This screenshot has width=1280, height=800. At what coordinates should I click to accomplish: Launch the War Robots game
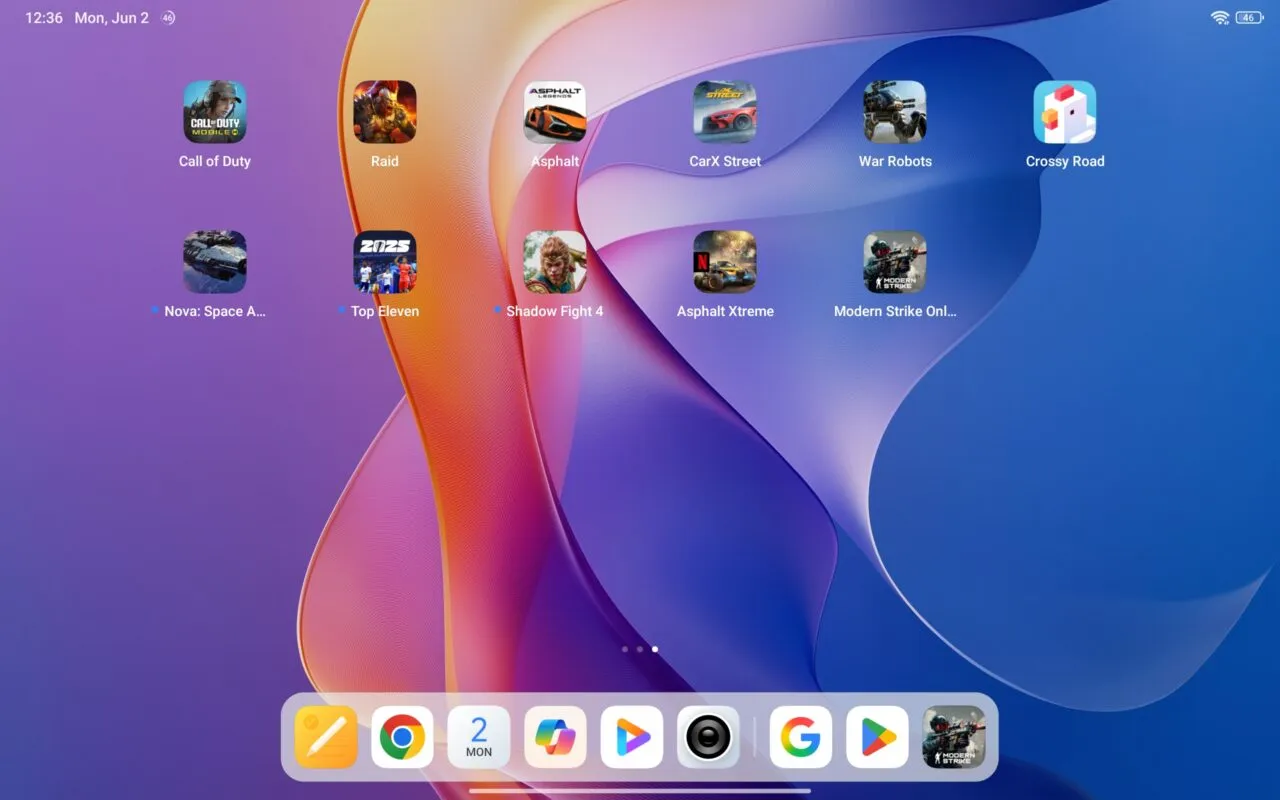pos(895,112)
